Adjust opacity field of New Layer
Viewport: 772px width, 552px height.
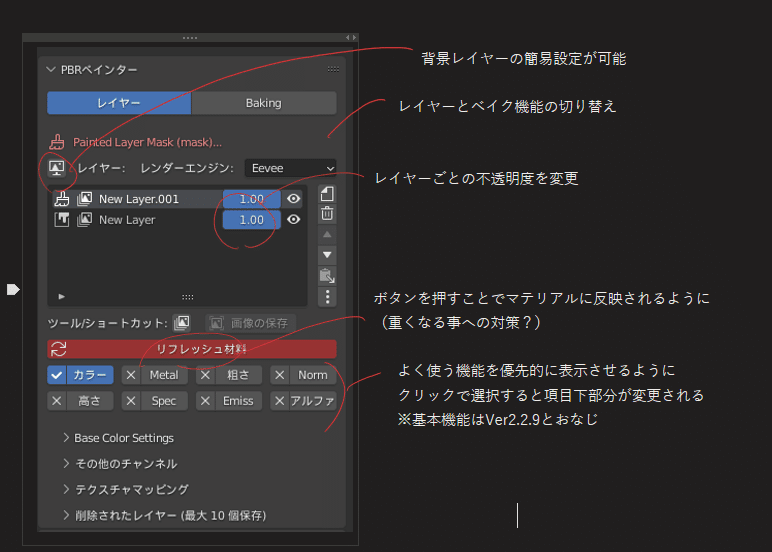(x=252, y=220)
